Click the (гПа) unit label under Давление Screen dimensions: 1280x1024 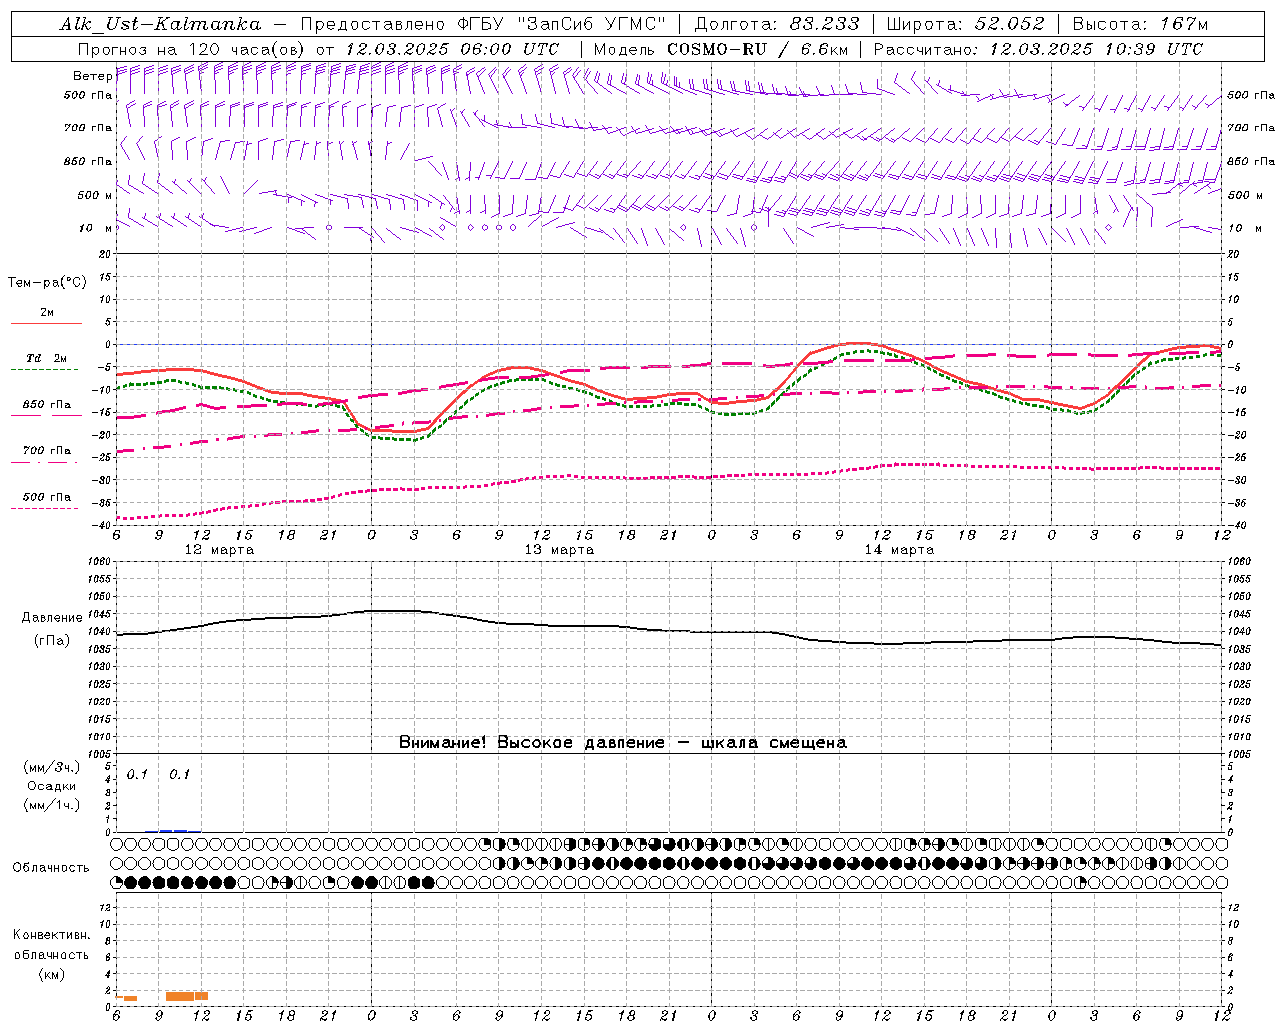click(52, 641)
